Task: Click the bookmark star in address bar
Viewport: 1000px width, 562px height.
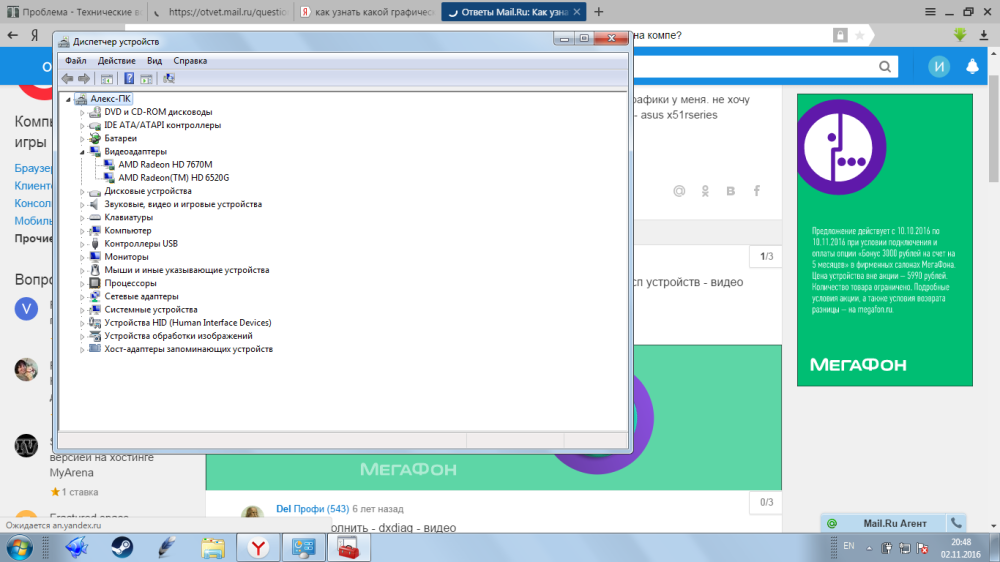Action: coord(860,36)
